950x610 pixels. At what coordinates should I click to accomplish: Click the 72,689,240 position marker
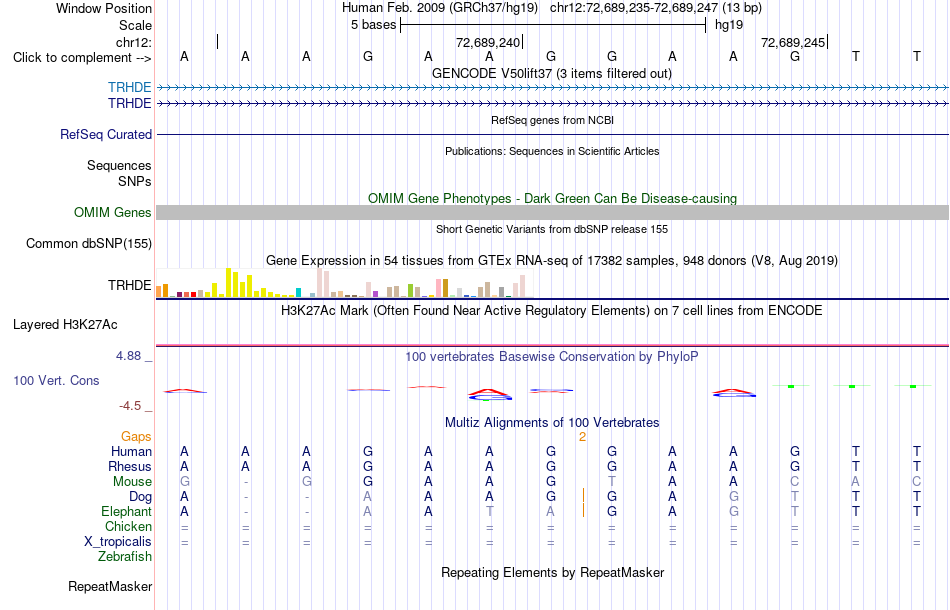(488, 42)
